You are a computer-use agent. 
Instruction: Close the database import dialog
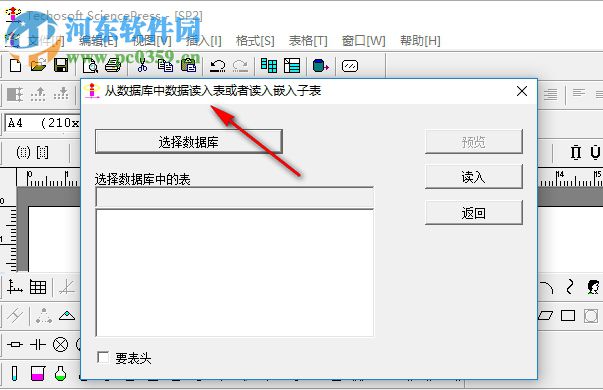pos(522,91)
